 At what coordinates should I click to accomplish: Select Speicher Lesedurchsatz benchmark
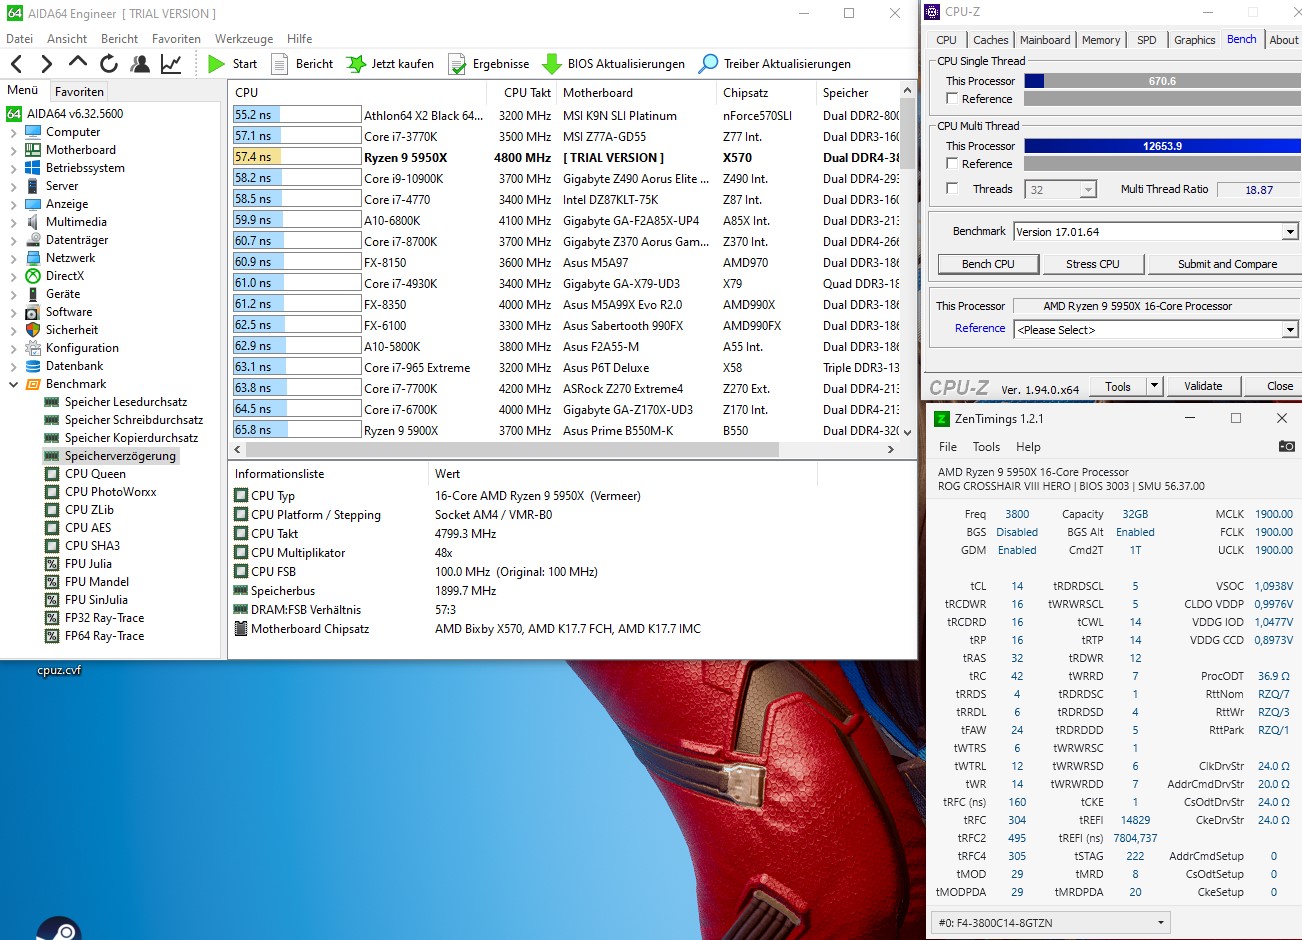pos(126,402)
